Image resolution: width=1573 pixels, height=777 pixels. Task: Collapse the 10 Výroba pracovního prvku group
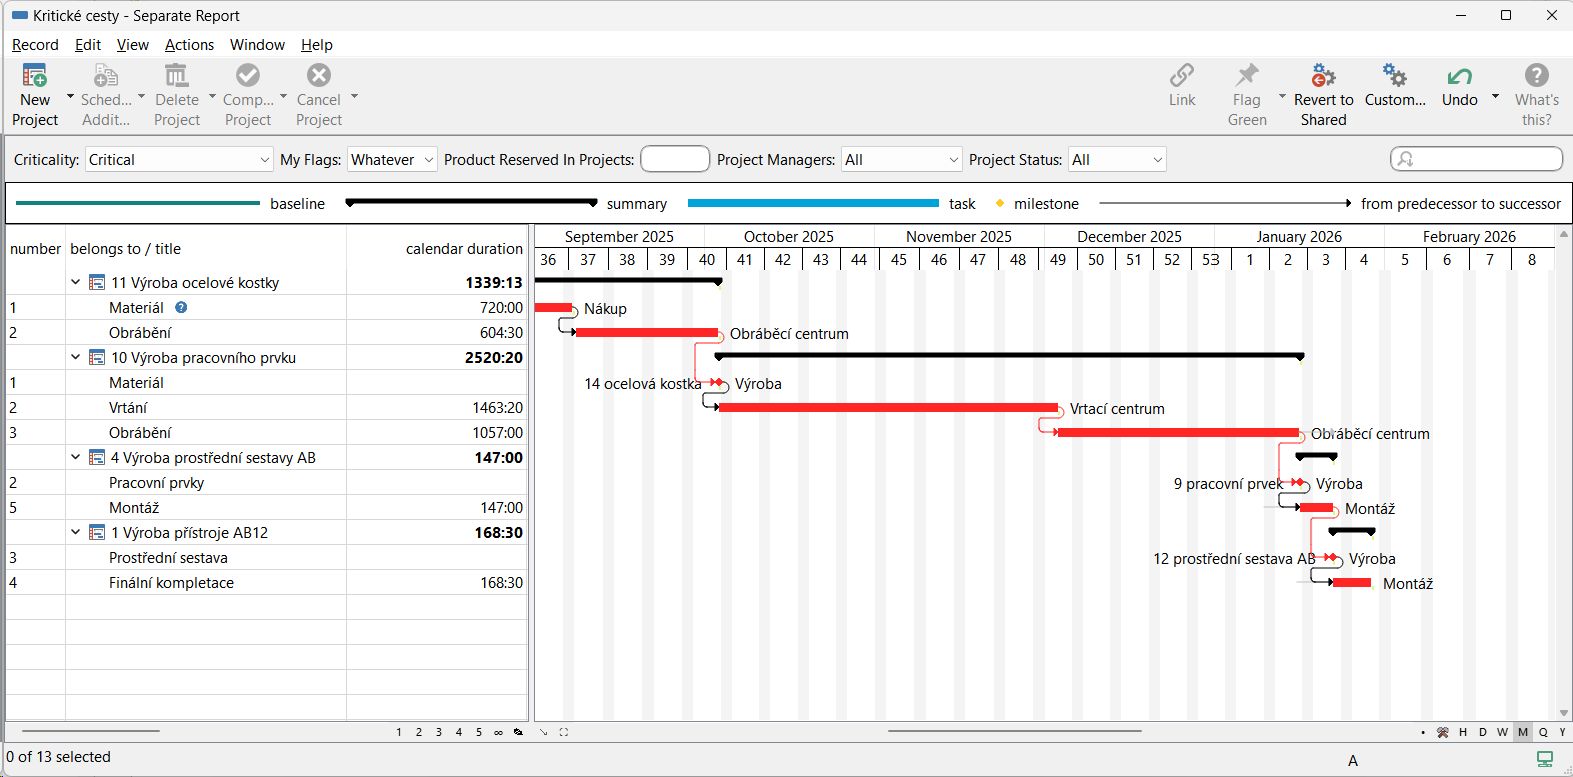click(76, 358)
